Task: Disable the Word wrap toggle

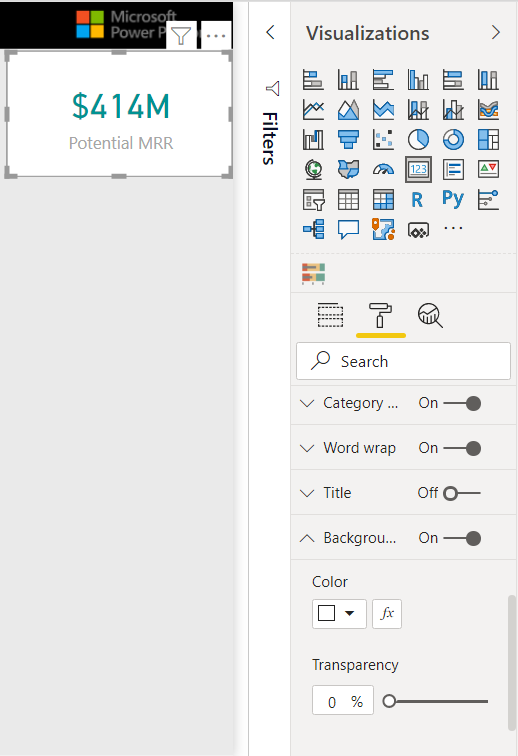Action: click(x=462, y=448)
